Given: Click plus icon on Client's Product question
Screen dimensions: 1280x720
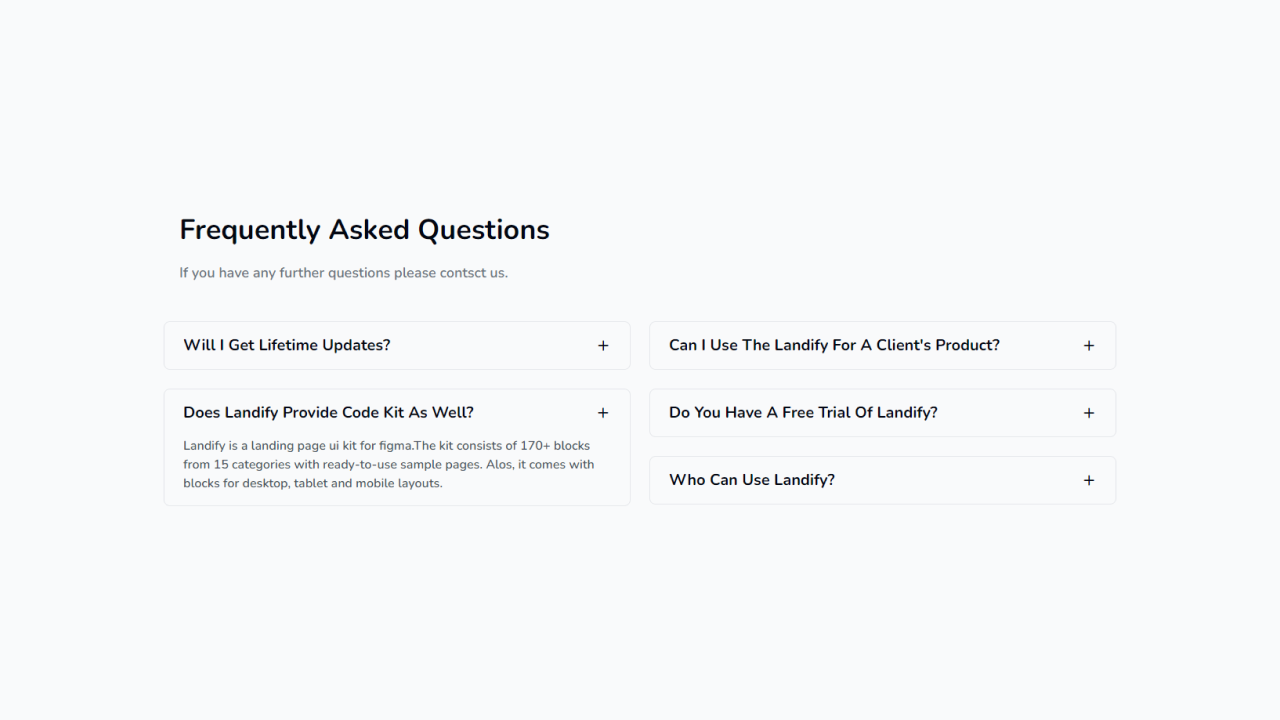Looking at the screenshot, I should 1089,346.
